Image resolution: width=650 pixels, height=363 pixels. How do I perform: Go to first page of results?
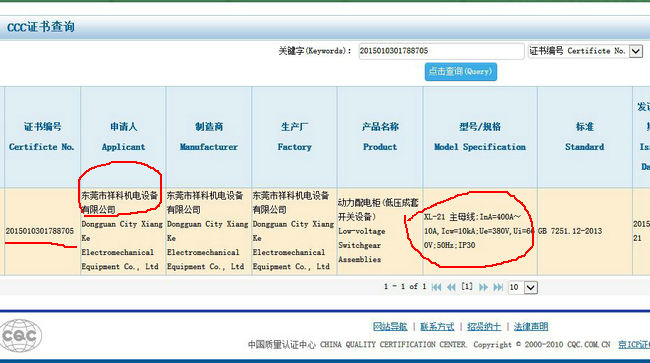coord(436,287)
